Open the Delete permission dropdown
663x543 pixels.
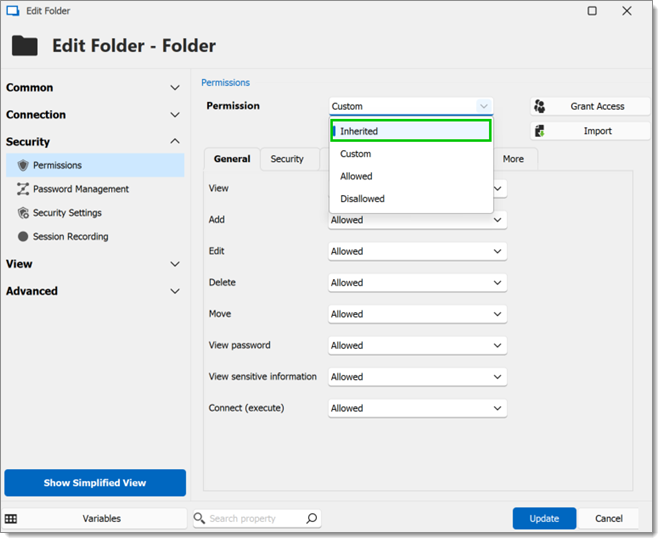417,282
